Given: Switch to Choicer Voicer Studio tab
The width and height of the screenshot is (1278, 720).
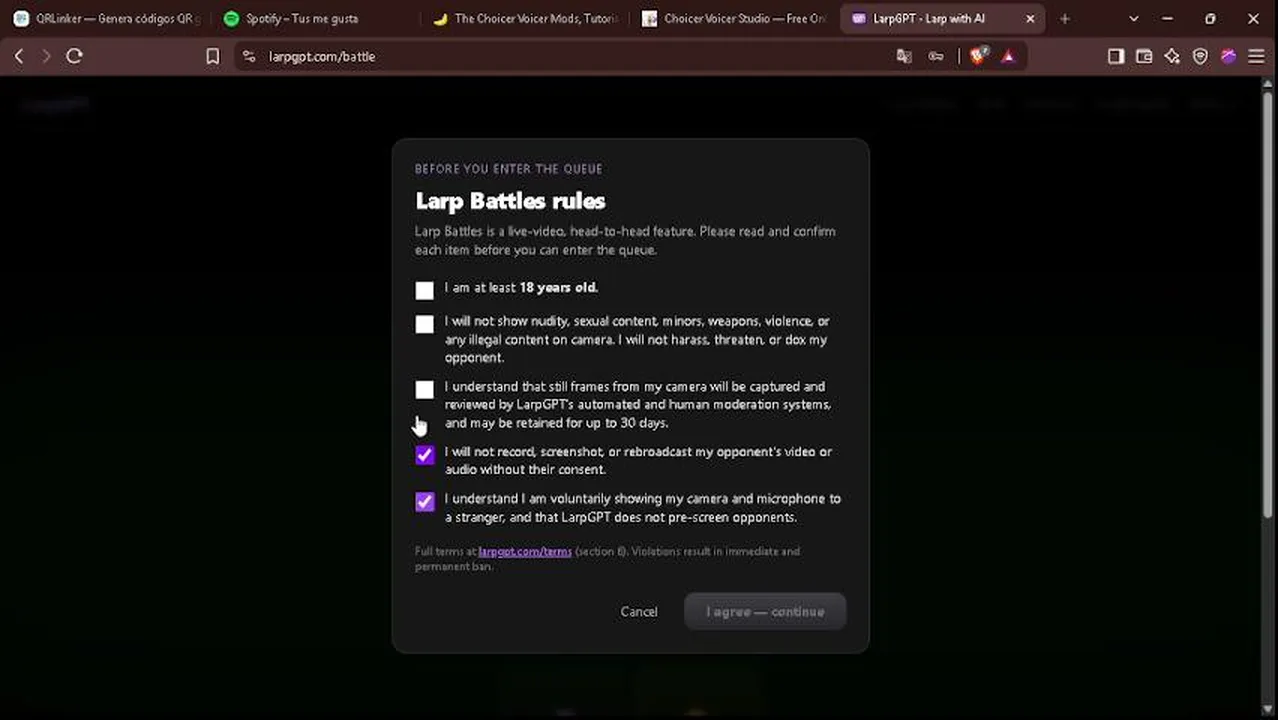Looking at the screenshot, I should click(x=734, y=19).
